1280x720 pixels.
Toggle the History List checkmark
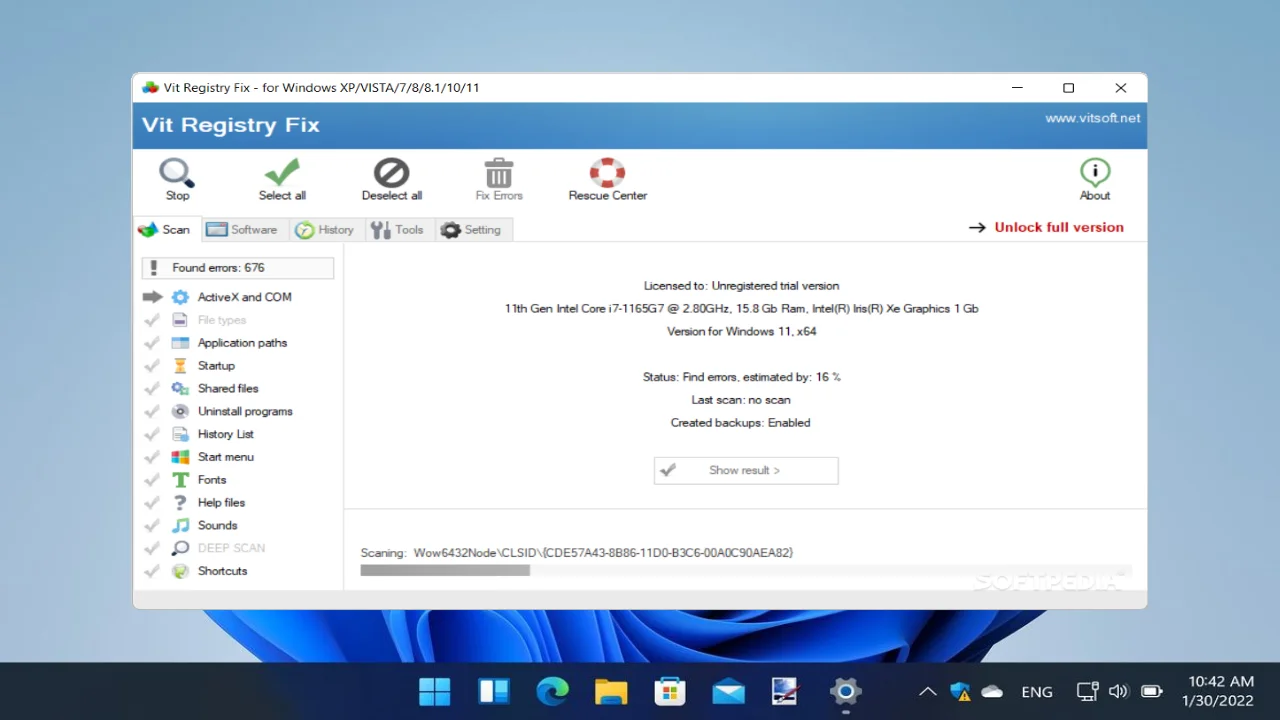152,434
